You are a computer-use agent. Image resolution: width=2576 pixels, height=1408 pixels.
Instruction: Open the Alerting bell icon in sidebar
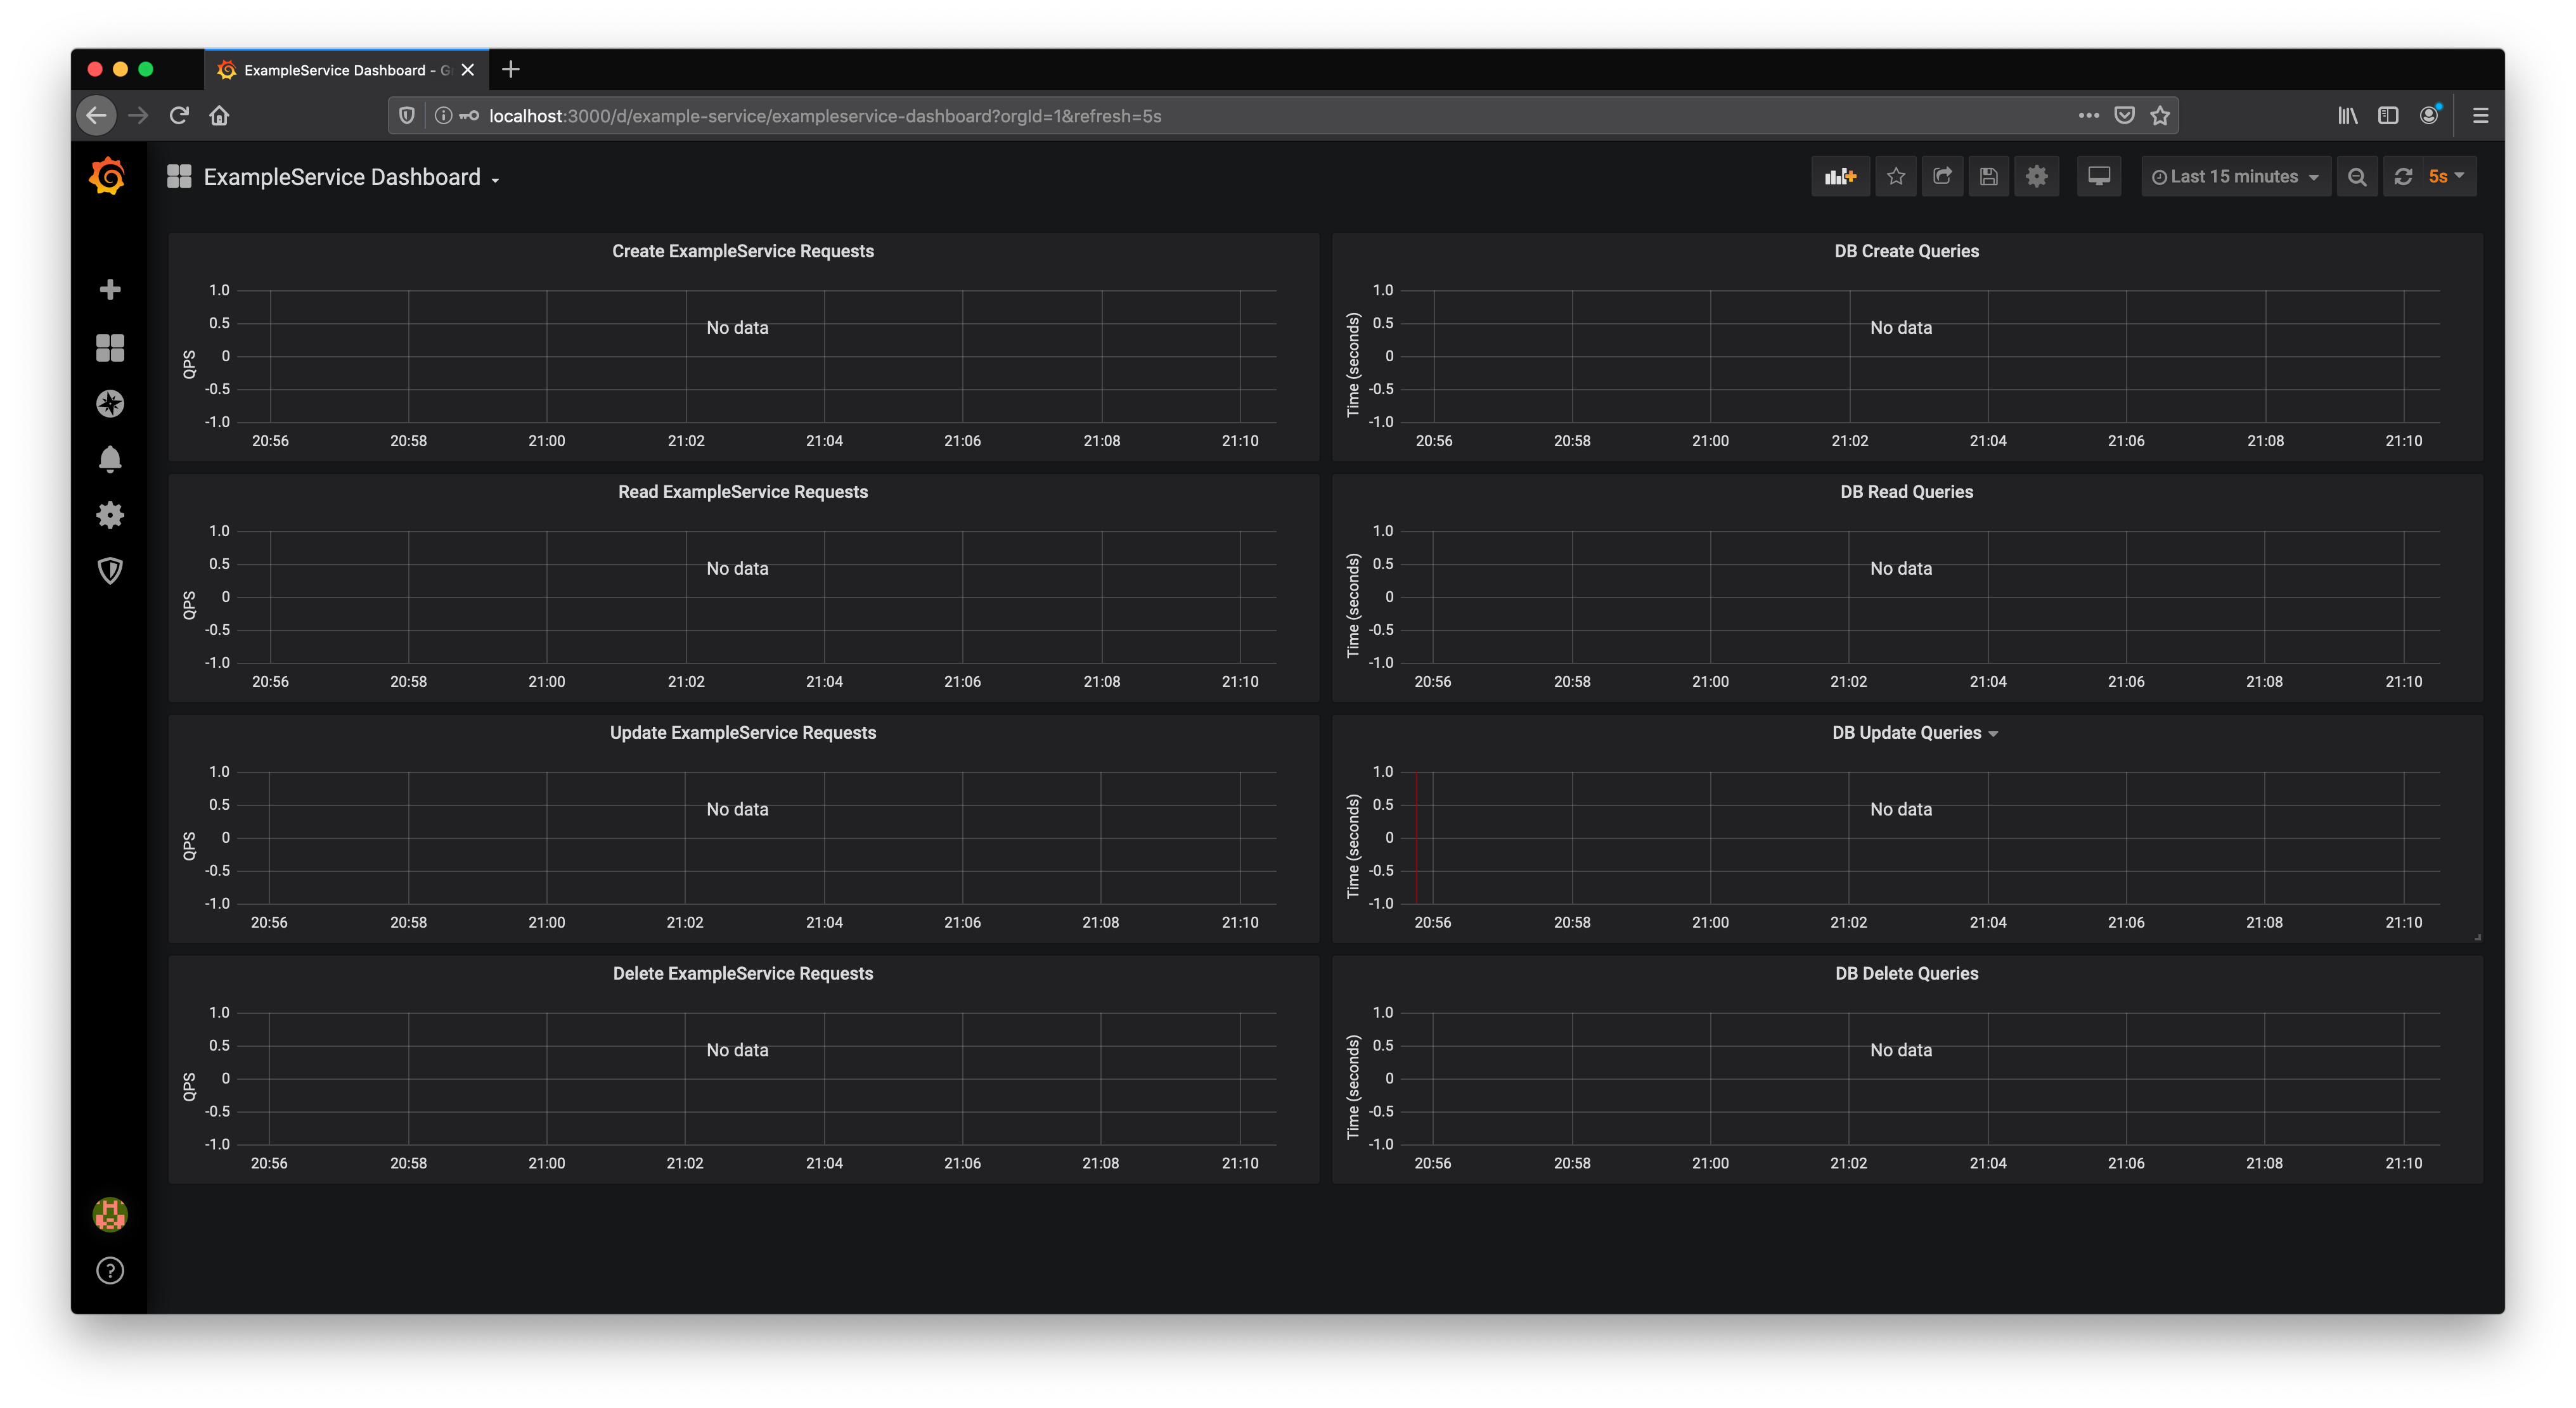coord(110,459)
